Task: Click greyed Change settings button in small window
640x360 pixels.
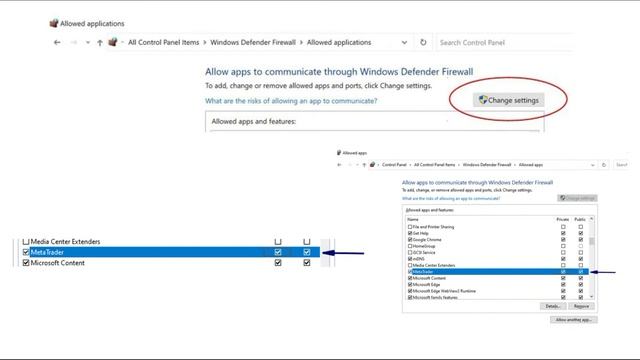Action: tap(578, 198)
